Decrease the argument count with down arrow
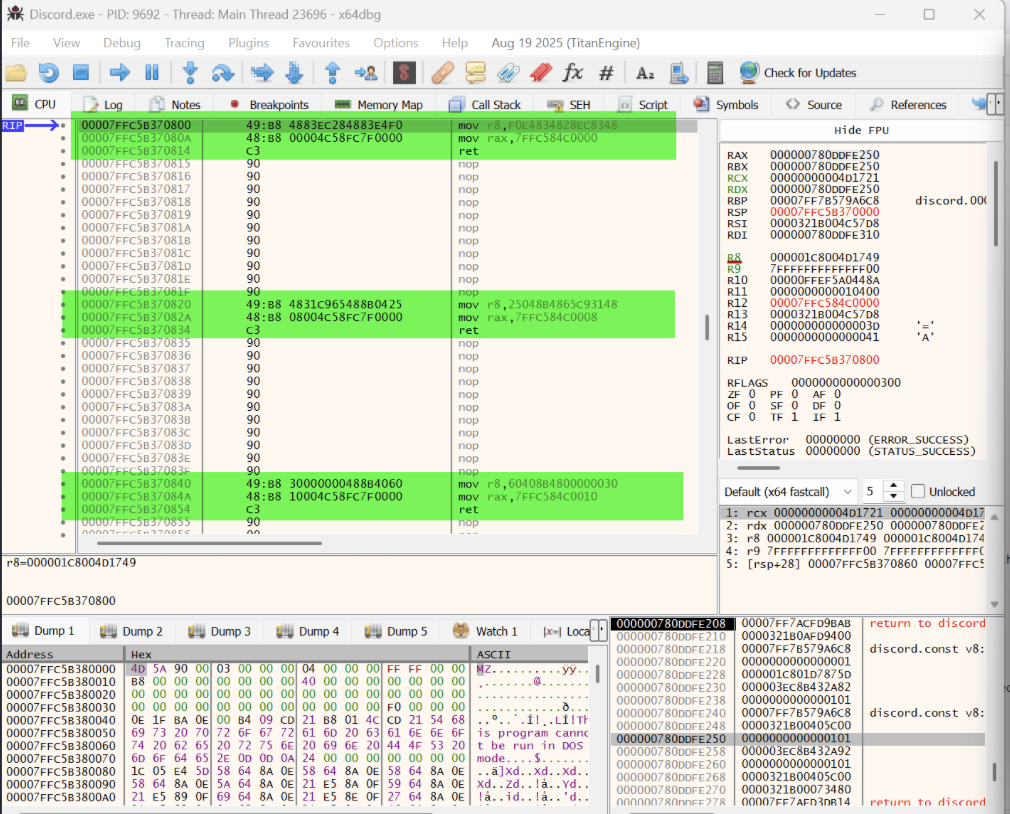Image resolution: width=1010 pixels, height=814 pixels. coord(893,497)
